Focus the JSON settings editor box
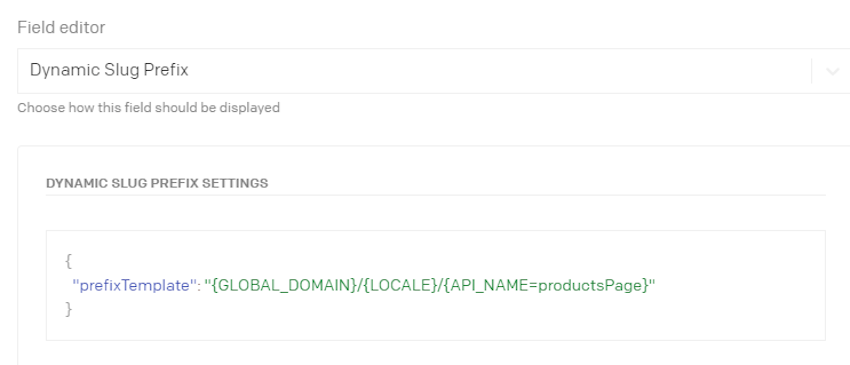850x365 pixels. [x=436, y=285]
